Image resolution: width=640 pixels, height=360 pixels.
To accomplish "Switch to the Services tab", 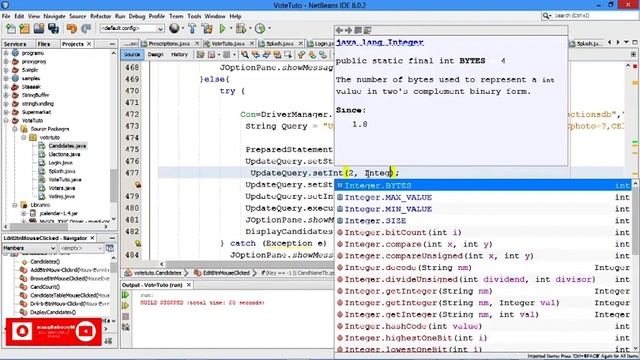I will (15, 44).
